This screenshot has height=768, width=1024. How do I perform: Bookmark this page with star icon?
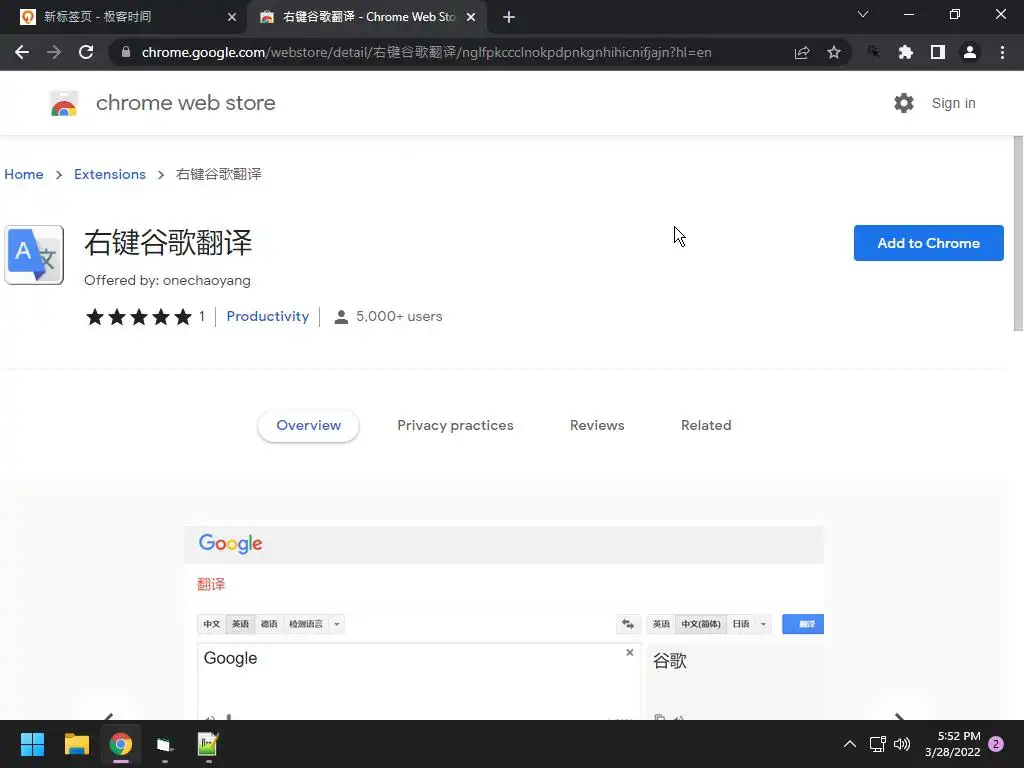pyautogui.click(x=833, y=52)
